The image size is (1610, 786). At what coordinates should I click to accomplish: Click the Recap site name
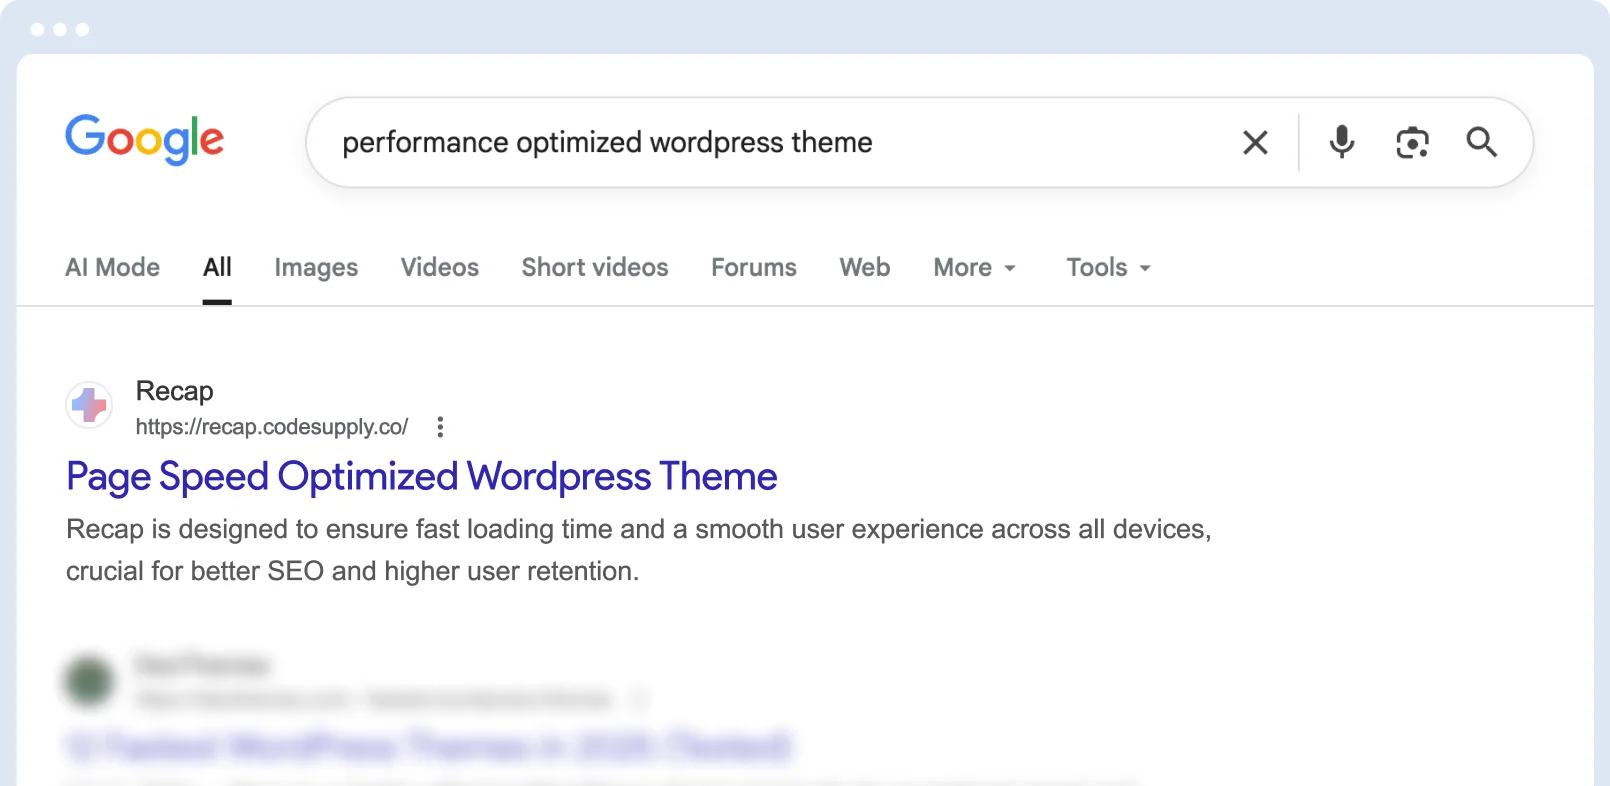pyautogui.click(x=175, y=391)
